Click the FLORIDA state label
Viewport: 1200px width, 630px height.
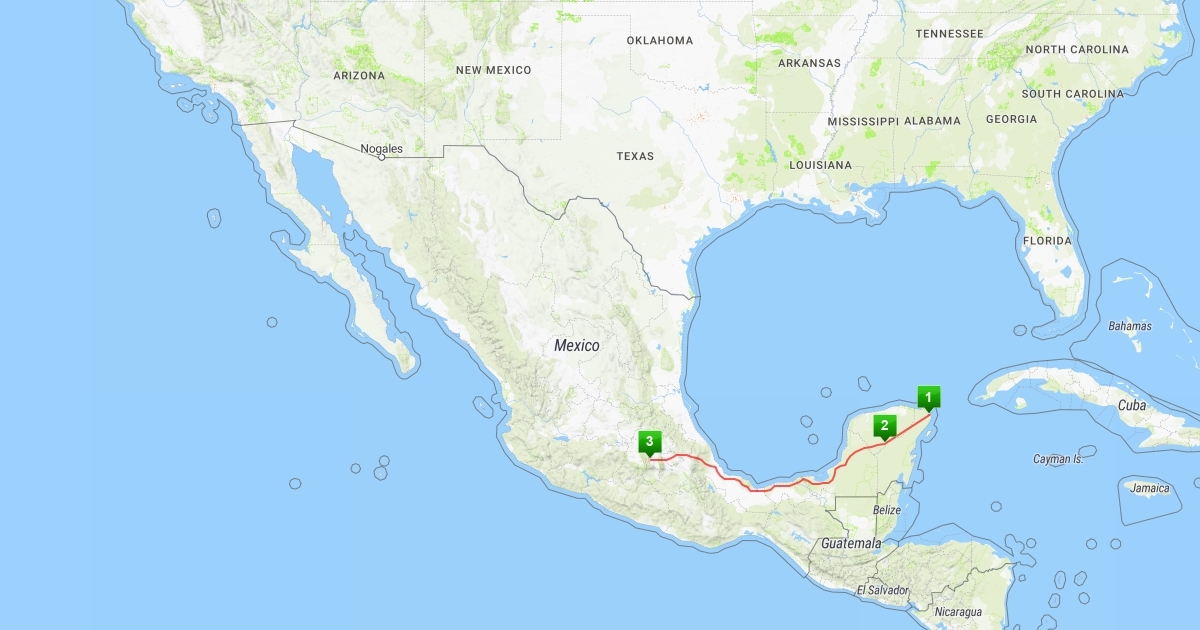(x=1047, y=241)
